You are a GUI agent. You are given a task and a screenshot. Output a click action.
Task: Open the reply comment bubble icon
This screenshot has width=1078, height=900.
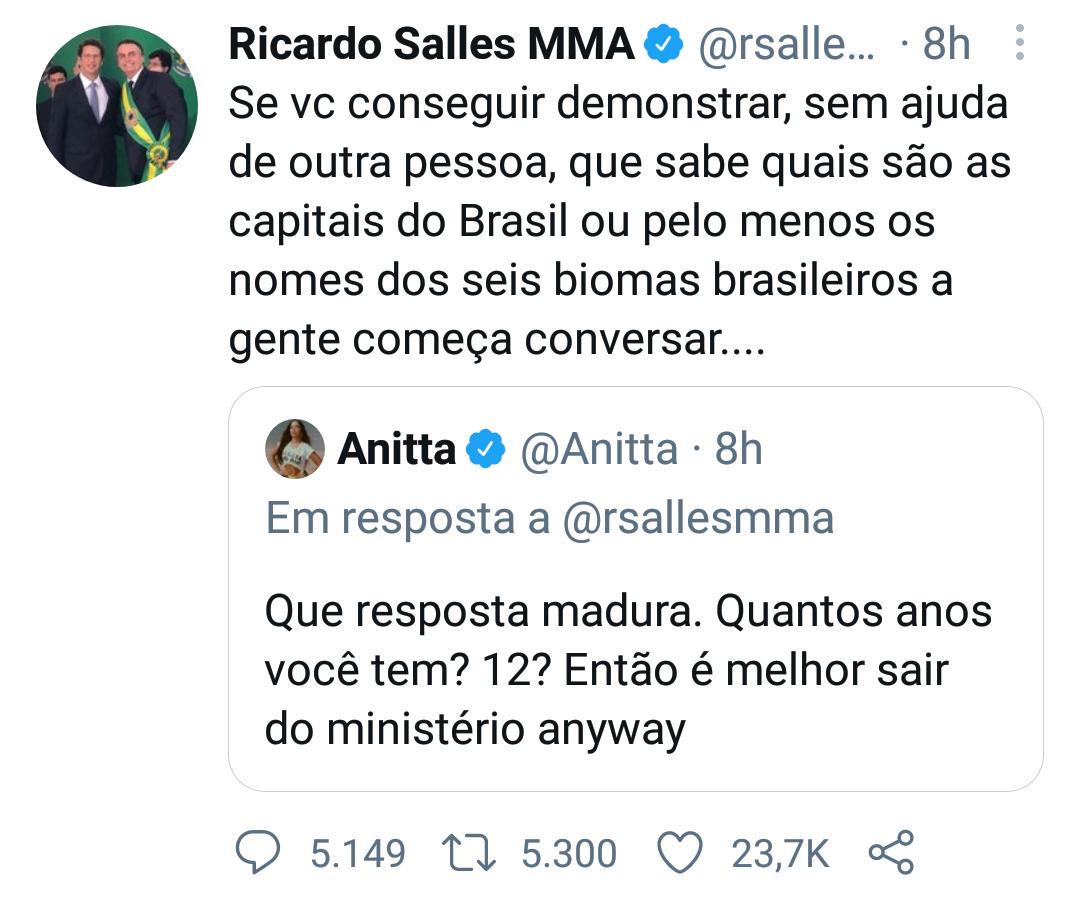(x=258, y=853)
